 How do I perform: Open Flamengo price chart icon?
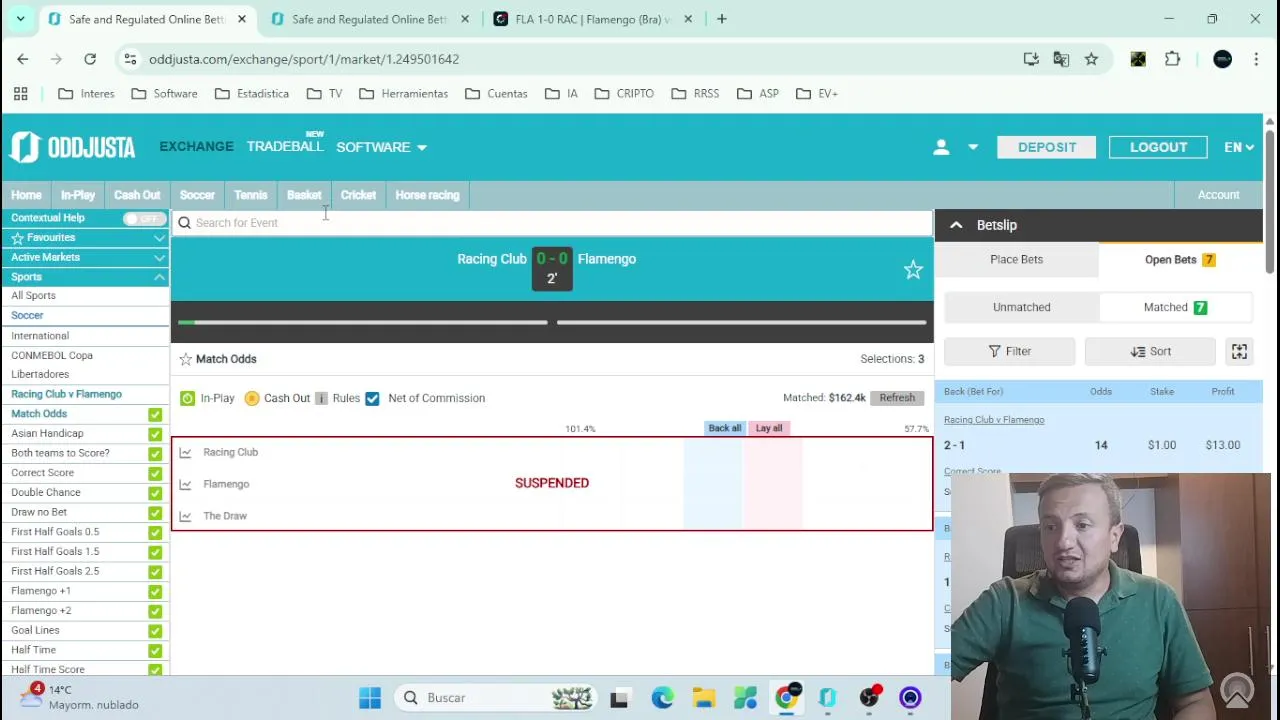(185, 484)
